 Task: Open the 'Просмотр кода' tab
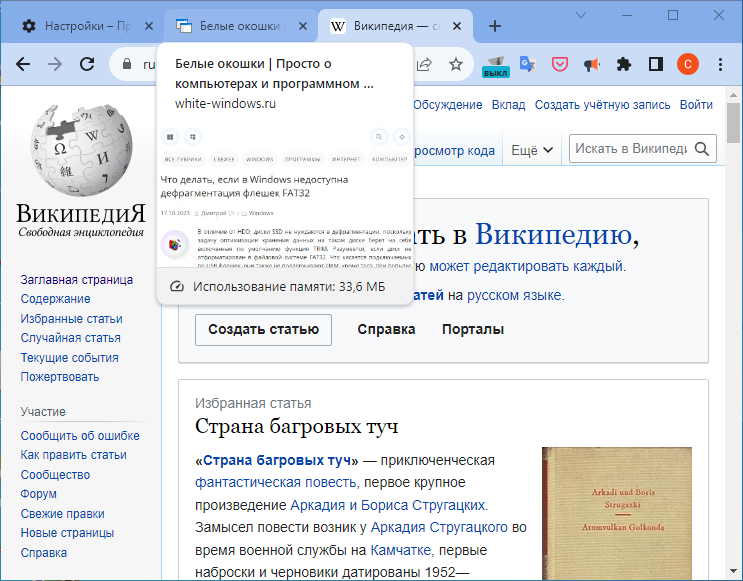[x=453, y=151]
